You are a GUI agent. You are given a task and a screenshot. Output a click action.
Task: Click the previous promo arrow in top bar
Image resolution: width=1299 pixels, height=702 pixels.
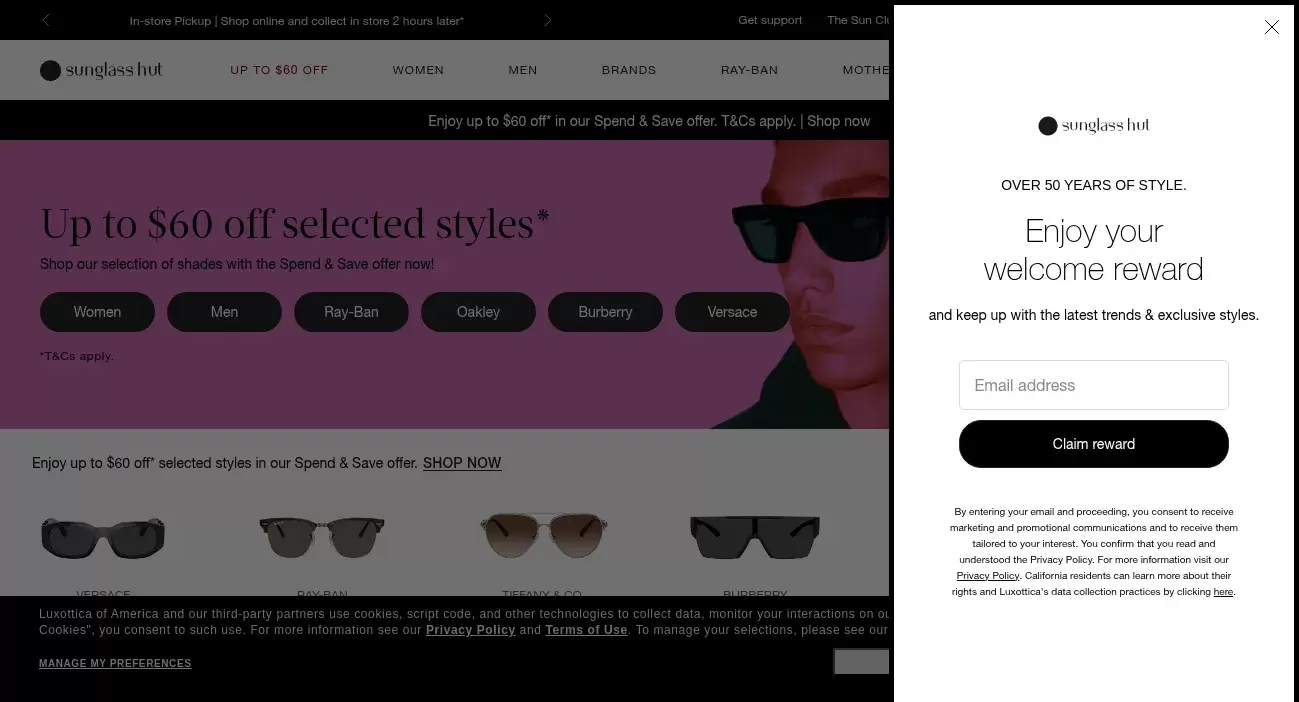click(x=46, y=20)
